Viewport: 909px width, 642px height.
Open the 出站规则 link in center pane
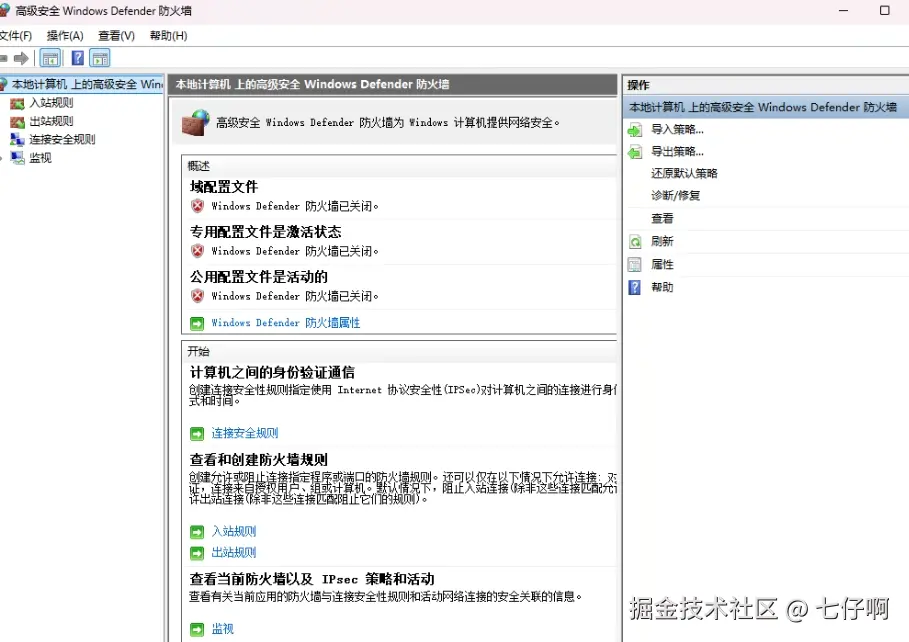pyautogui.click(x=234, y=552)
